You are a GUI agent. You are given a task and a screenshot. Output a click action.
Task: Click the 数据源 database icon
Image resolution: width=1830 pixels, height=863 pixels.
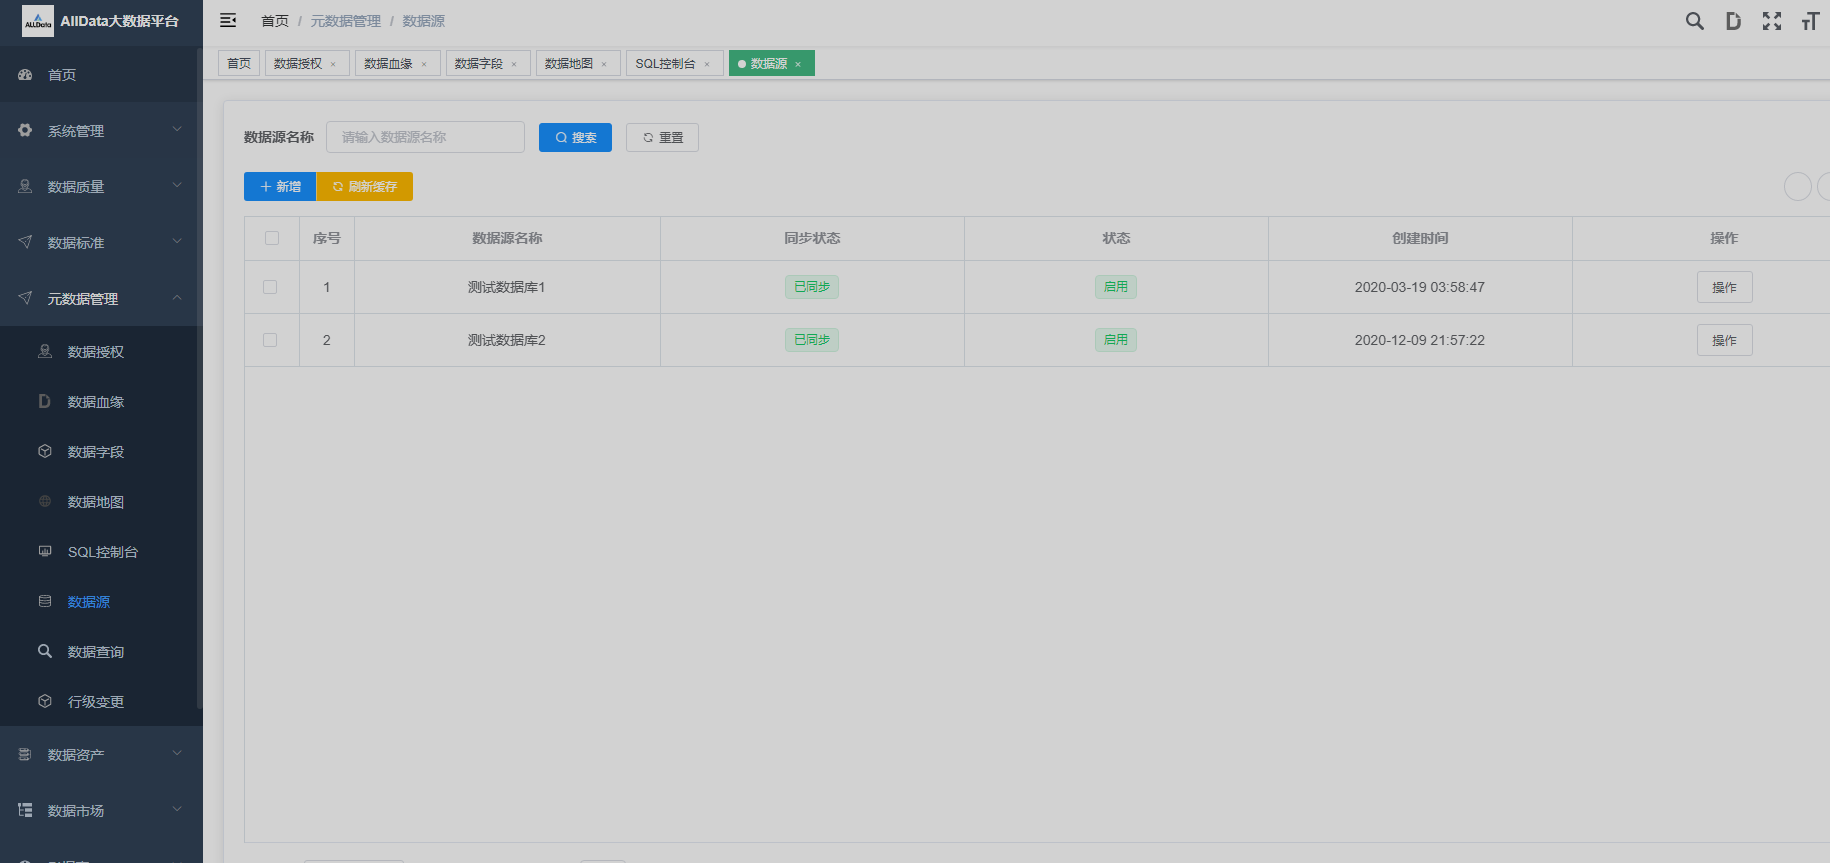pyautogui.click(x=45, y=602)
